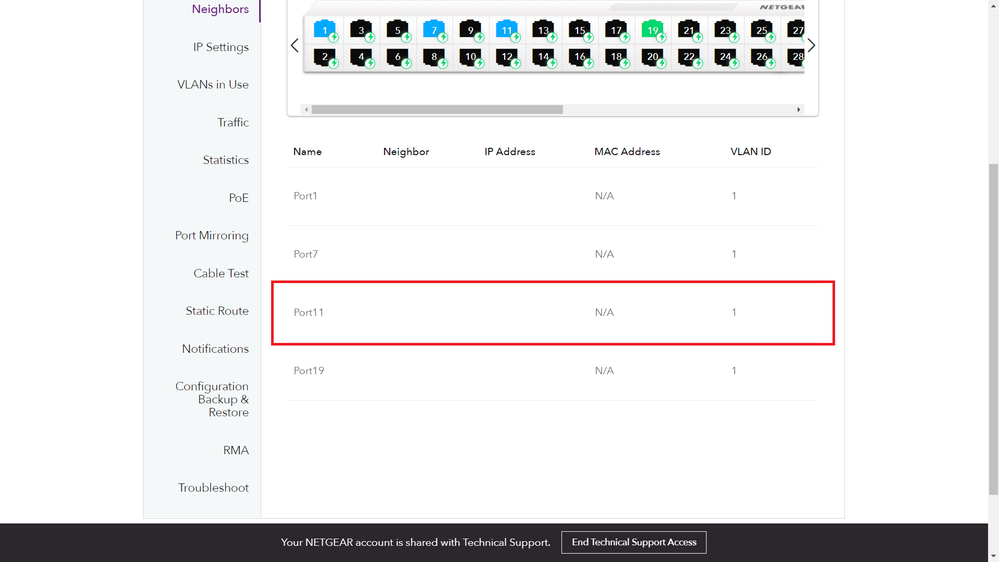Select green port 19 on the switch
The height and width of the screenshot is (562, 999).
(652, 30)
